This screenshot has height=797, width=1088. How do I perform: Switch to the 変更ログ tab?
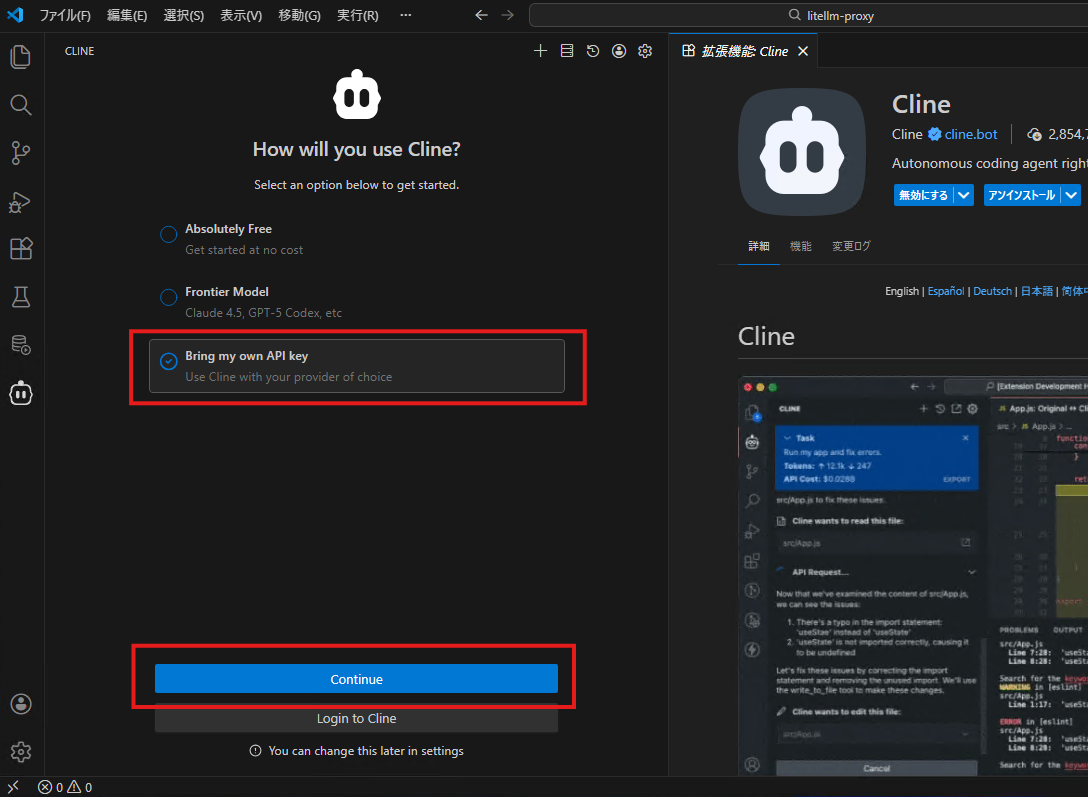851,246
